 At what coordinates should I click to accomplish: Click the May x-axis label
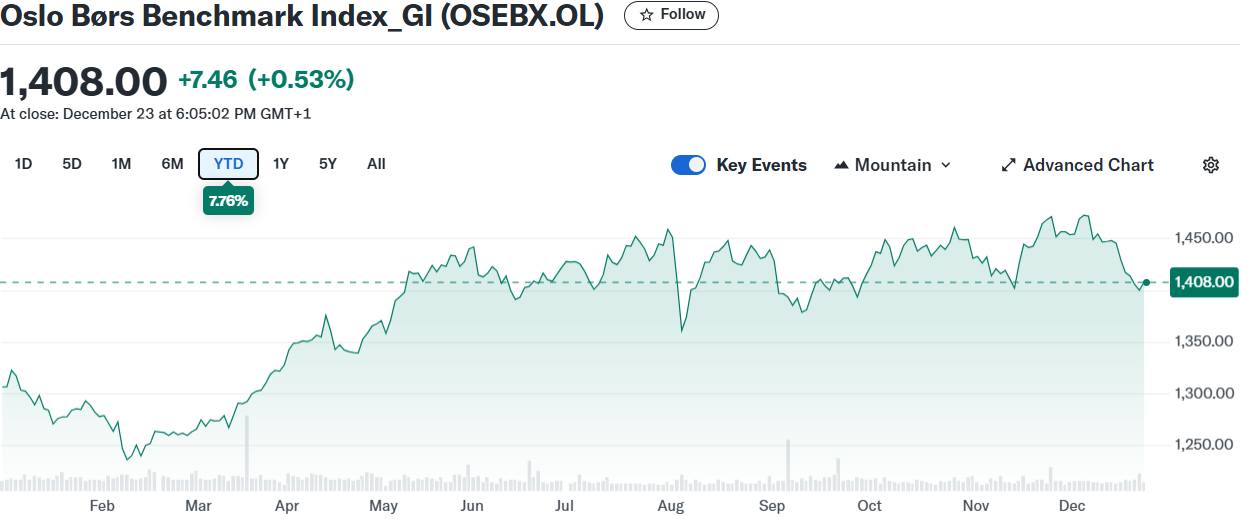click(383, 506)
